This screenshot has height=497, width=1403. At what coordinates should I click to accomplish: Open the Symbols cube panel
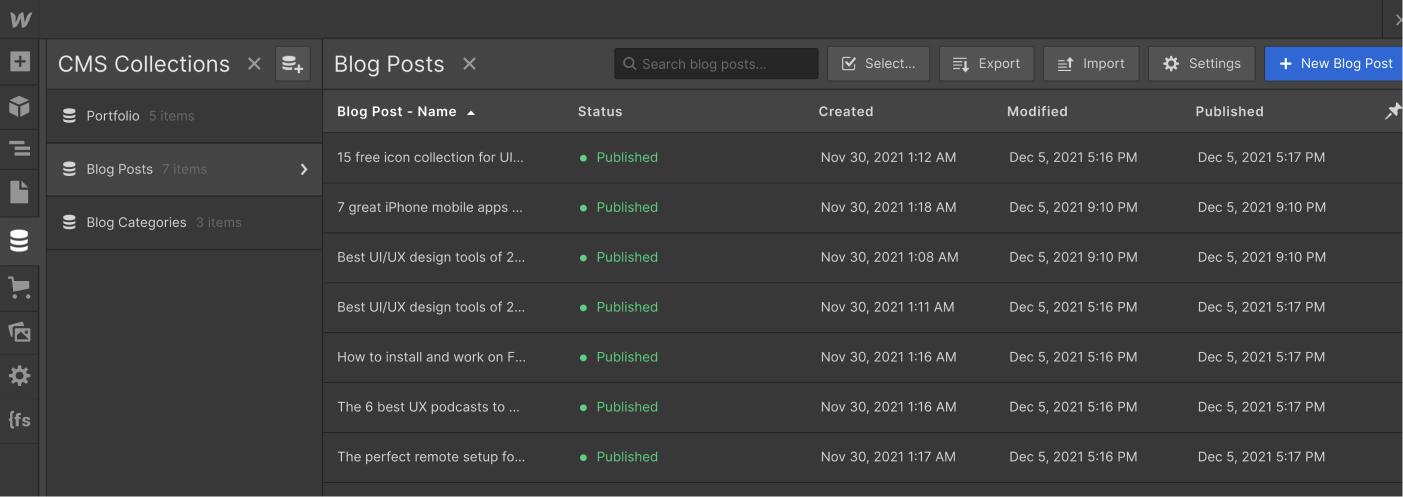[19, 106]
